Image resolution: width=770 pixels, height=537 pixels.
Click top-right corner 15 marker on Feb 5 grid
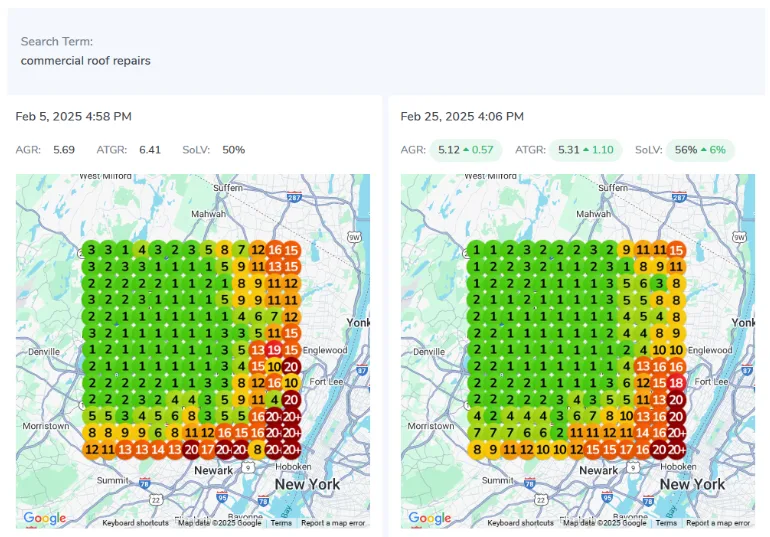point(291,250)
